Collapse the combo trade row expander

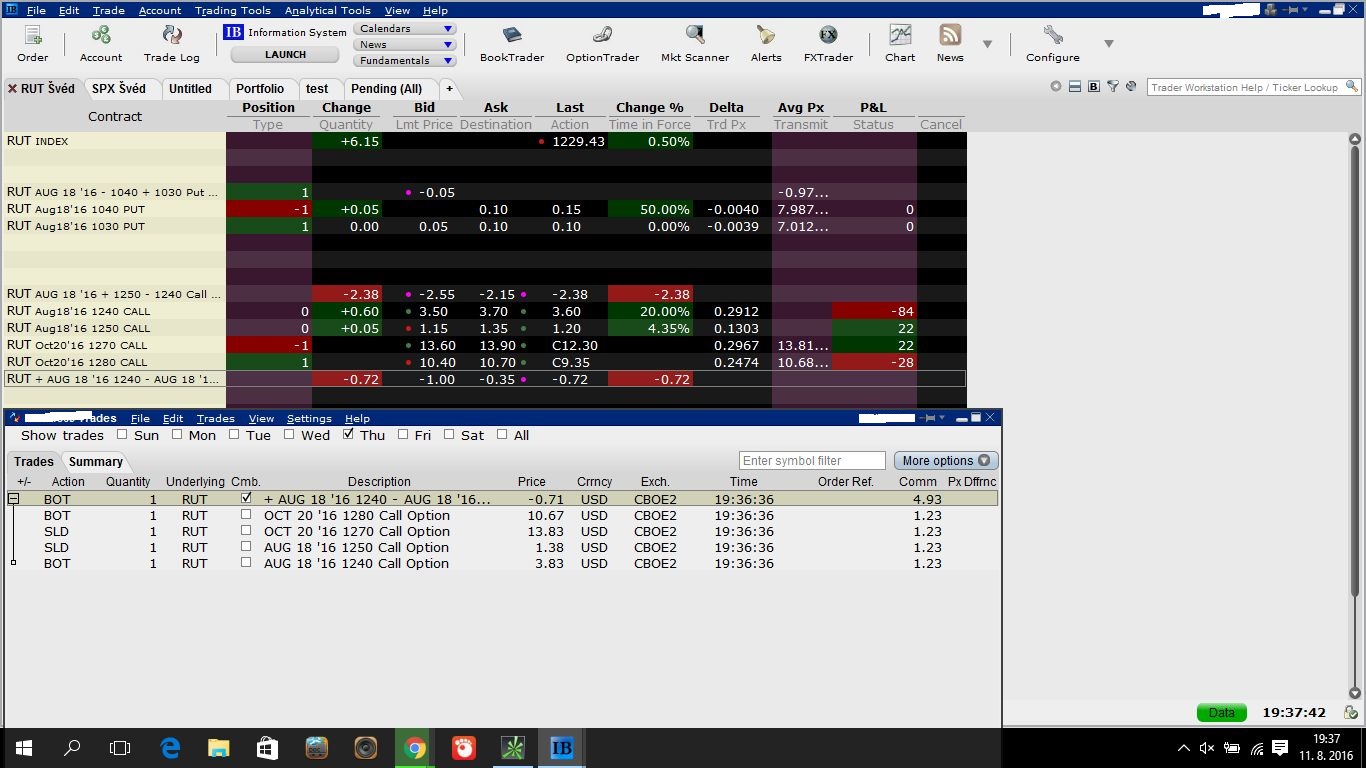pyautogui.click(x=13, y=498)
